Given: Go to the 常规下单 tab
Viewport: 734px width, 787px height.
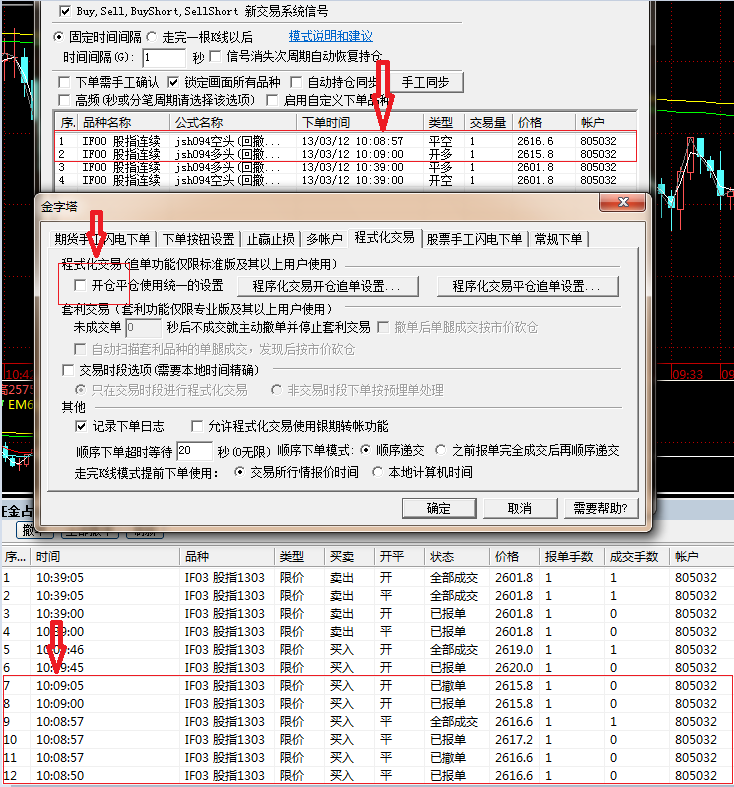Looking at the screenshot, I should pyautogui.click(x=559, y=239).
